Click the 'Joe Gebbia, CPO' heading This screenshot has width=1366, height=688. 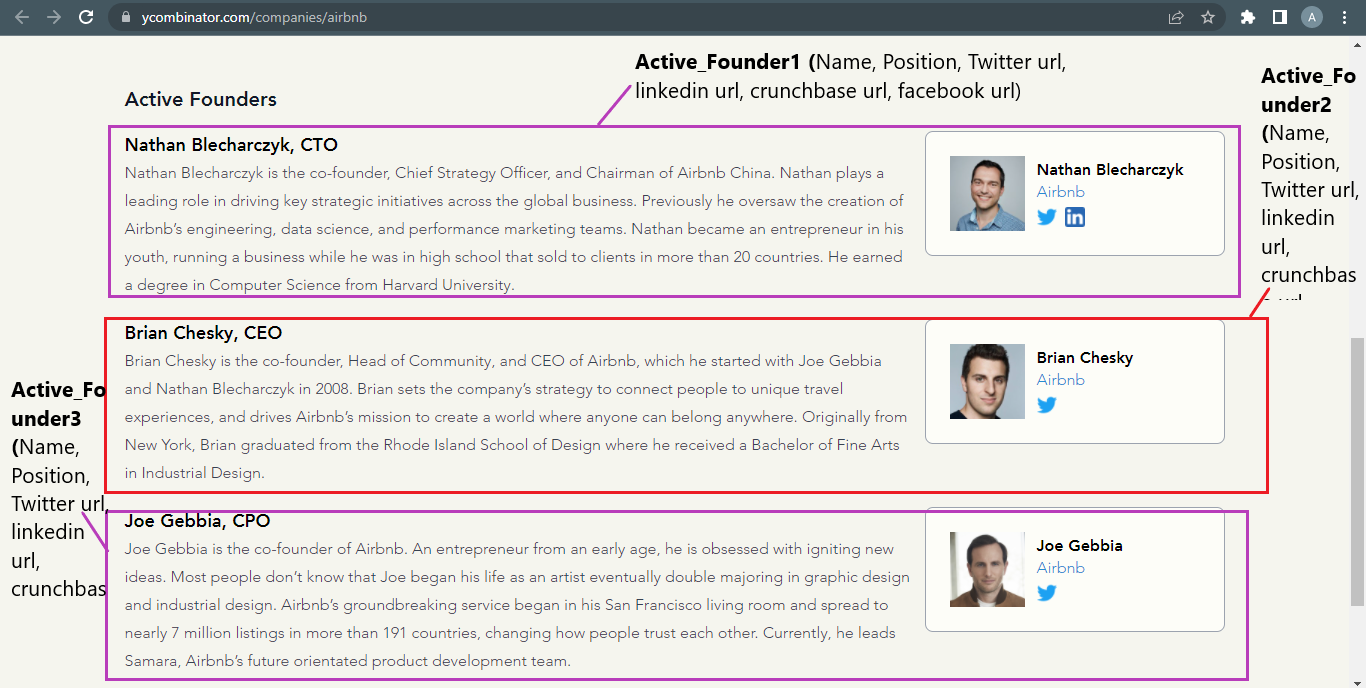pos(198,521)
